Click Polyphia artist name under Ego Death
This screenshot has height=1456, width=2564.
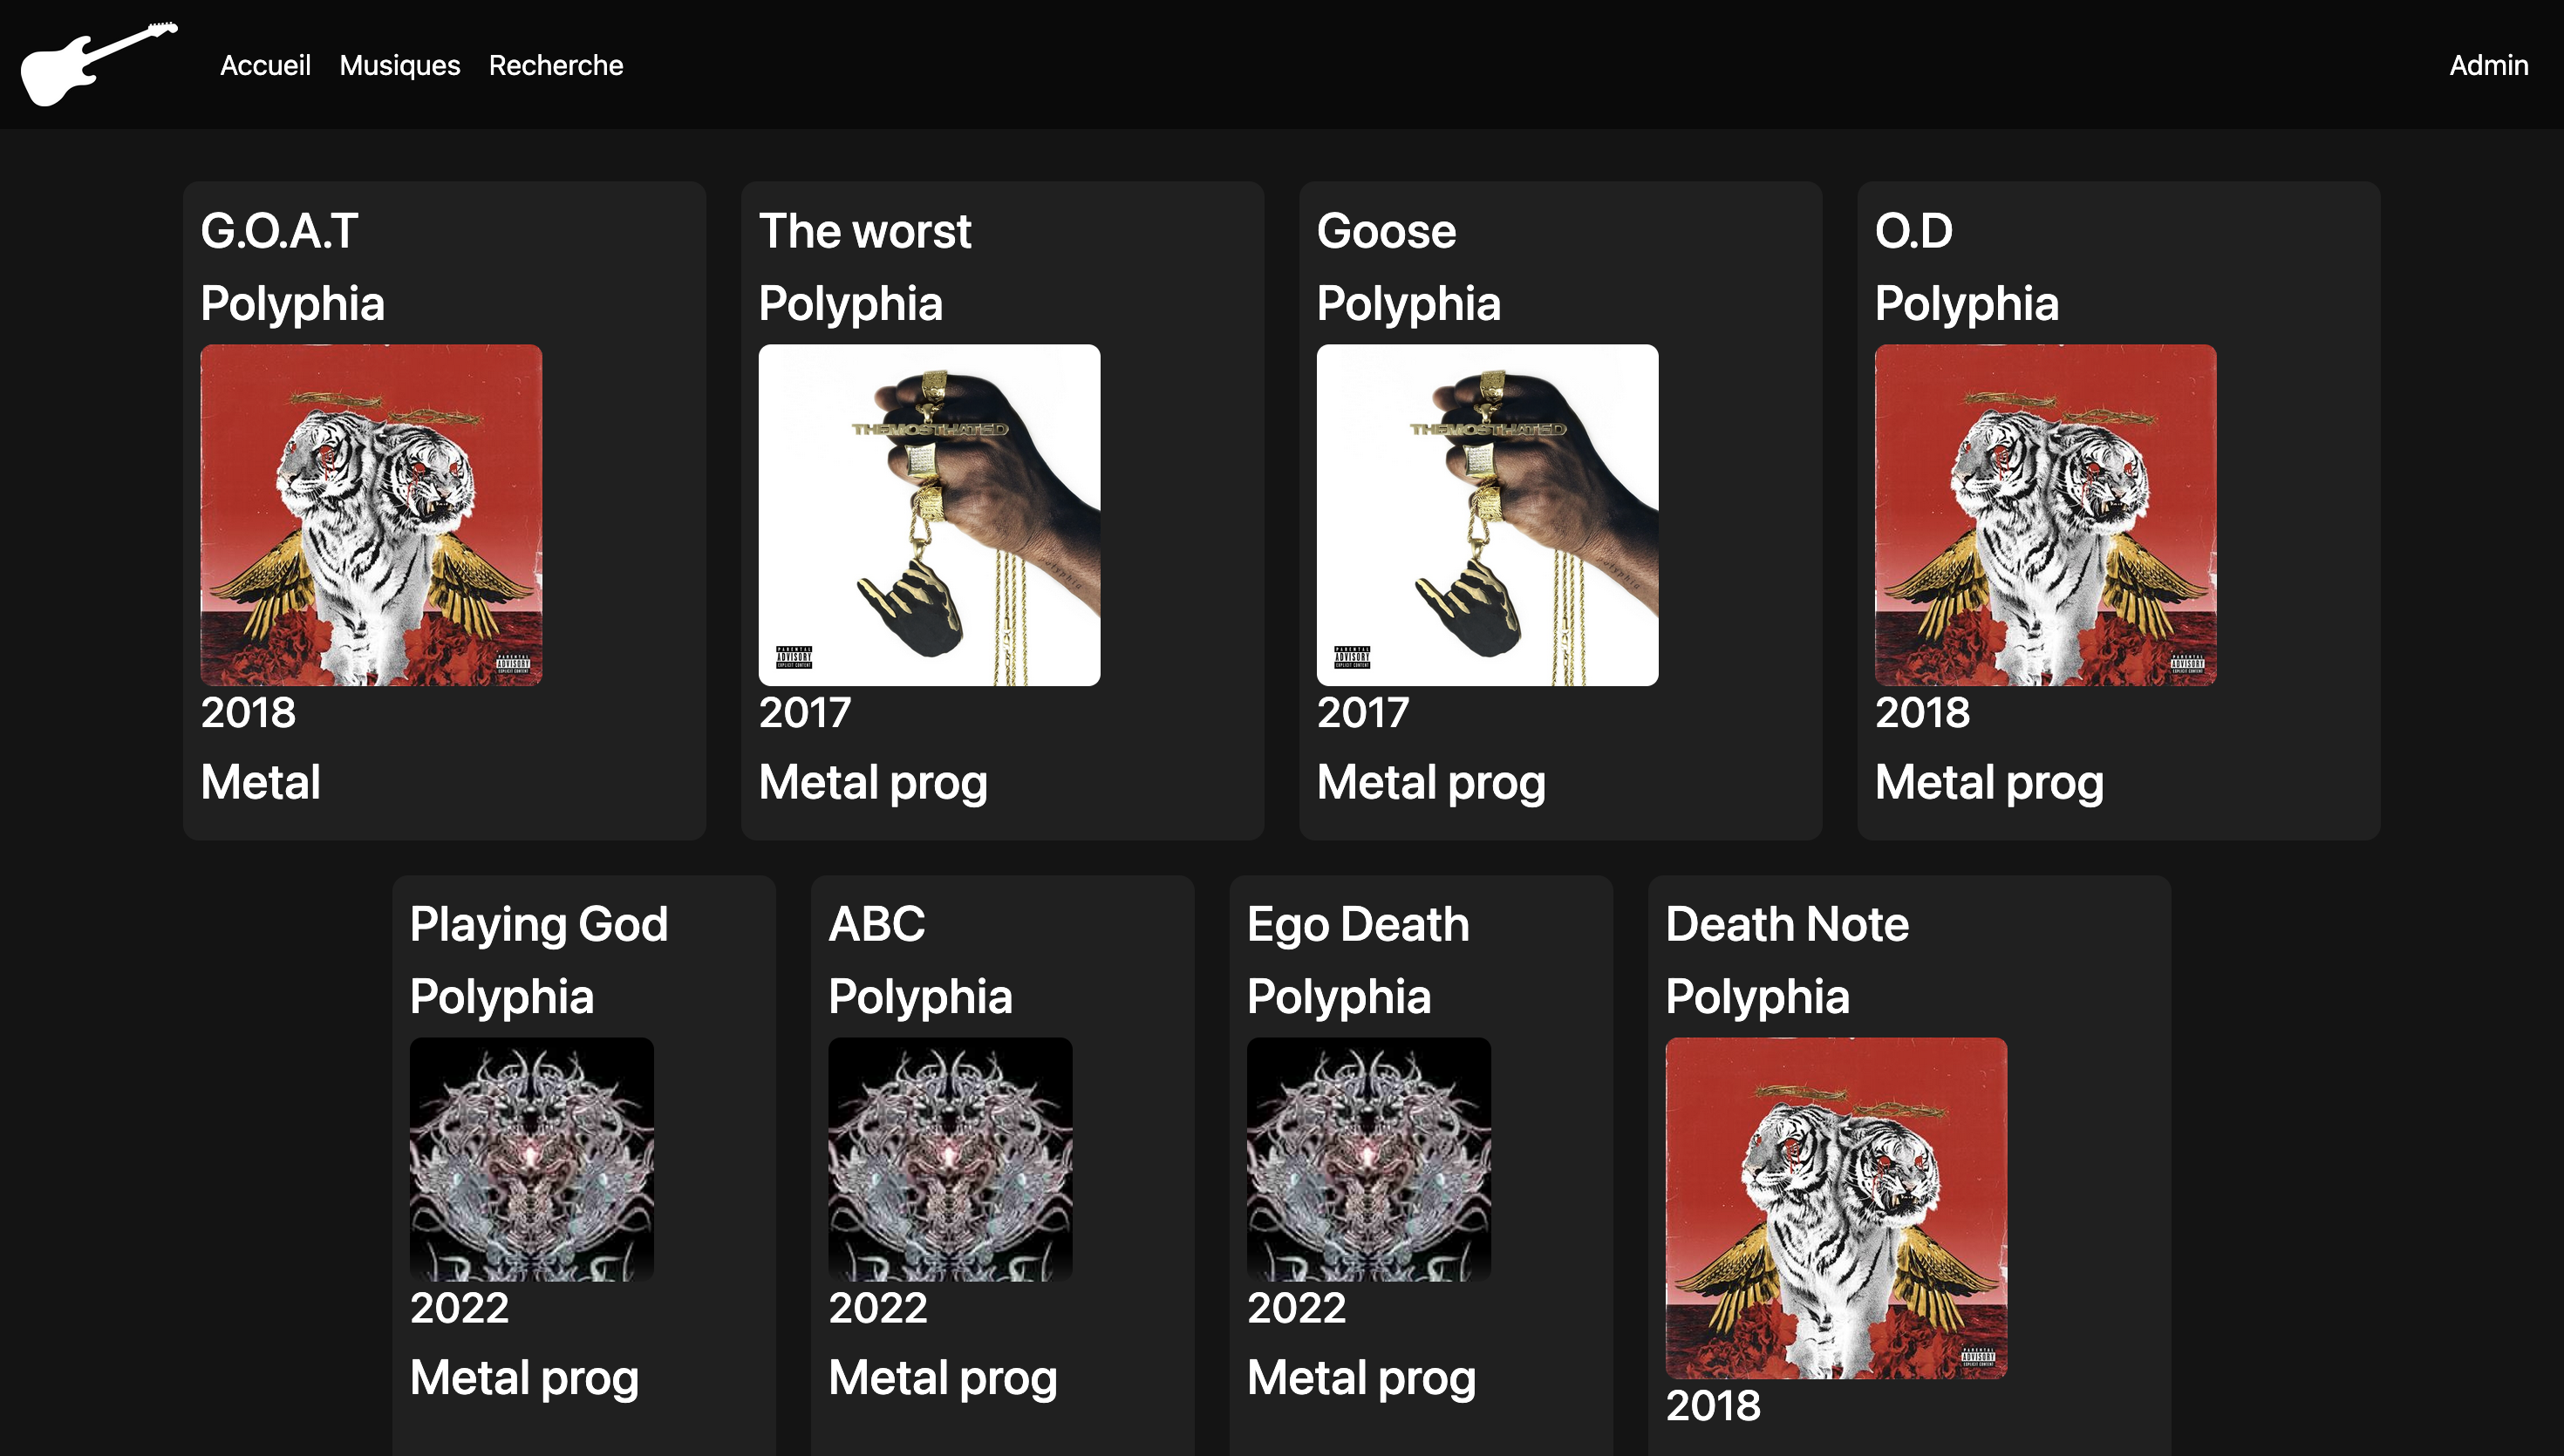pyautogui.click(x=1339, y=997)
